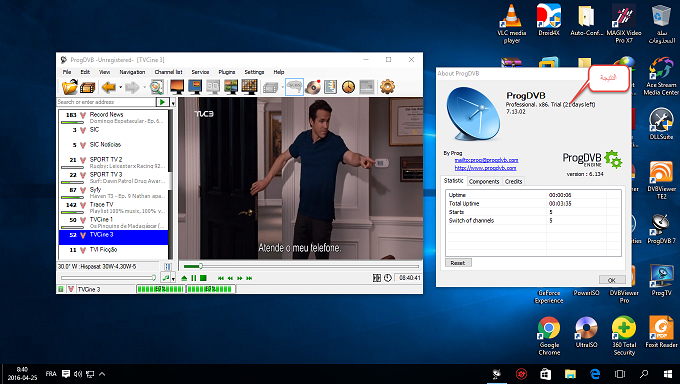This screenshot has height=384, width=680.
Task: Open Microsoft Edge from the taskbar
Action: (x=595, y=374)
